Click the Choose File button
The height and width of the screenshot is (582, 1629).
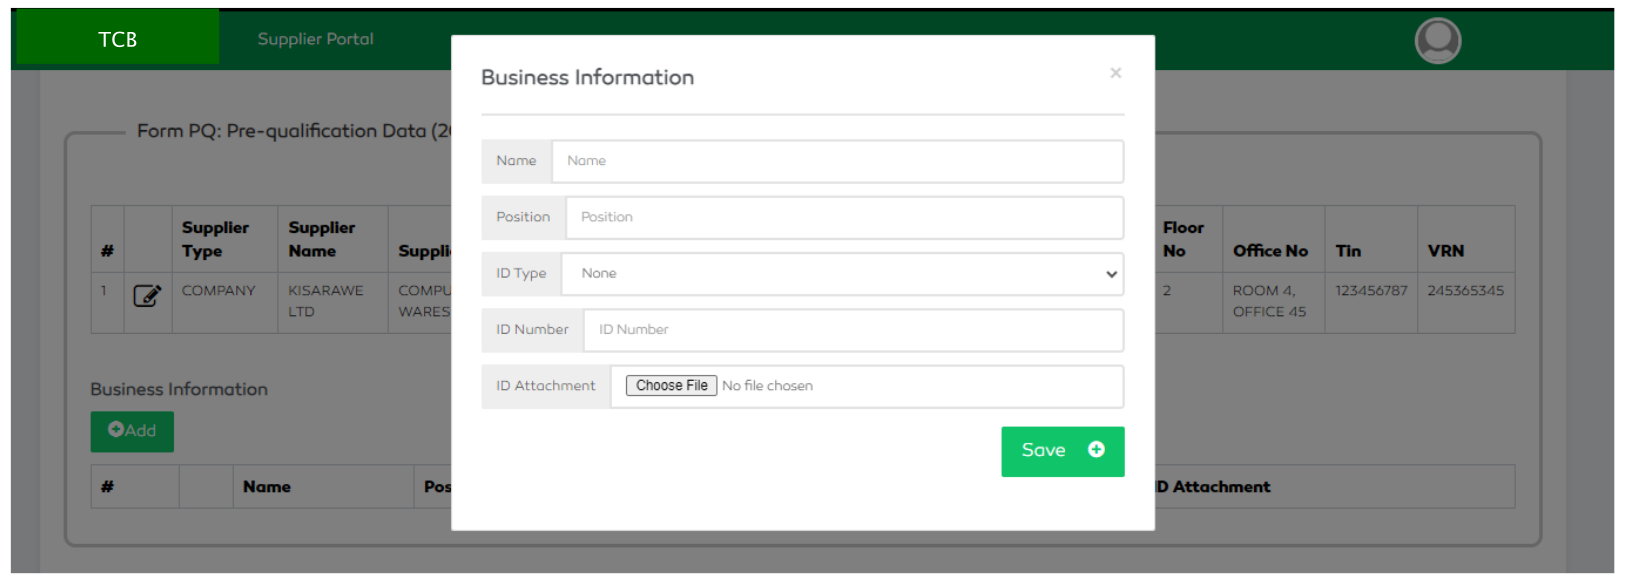671,386
